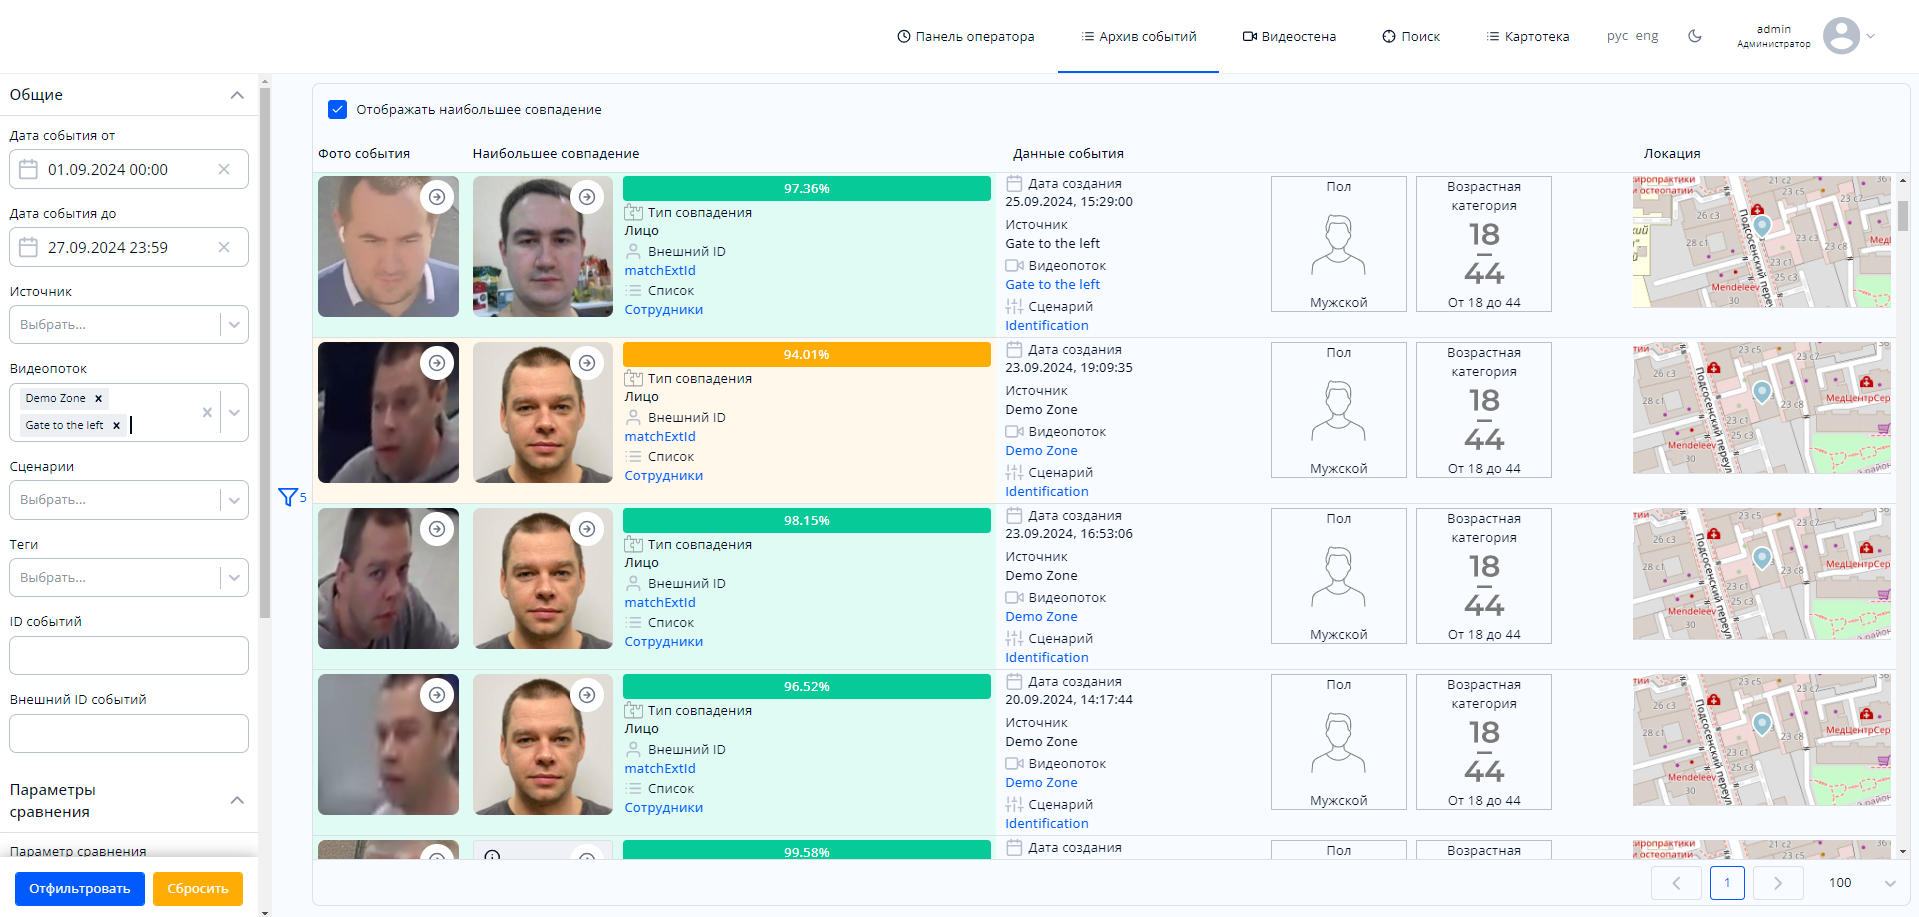Click the Внешний ID событий input field
The width and height of the screenshot is (1919, 917).
pos(129,733)
